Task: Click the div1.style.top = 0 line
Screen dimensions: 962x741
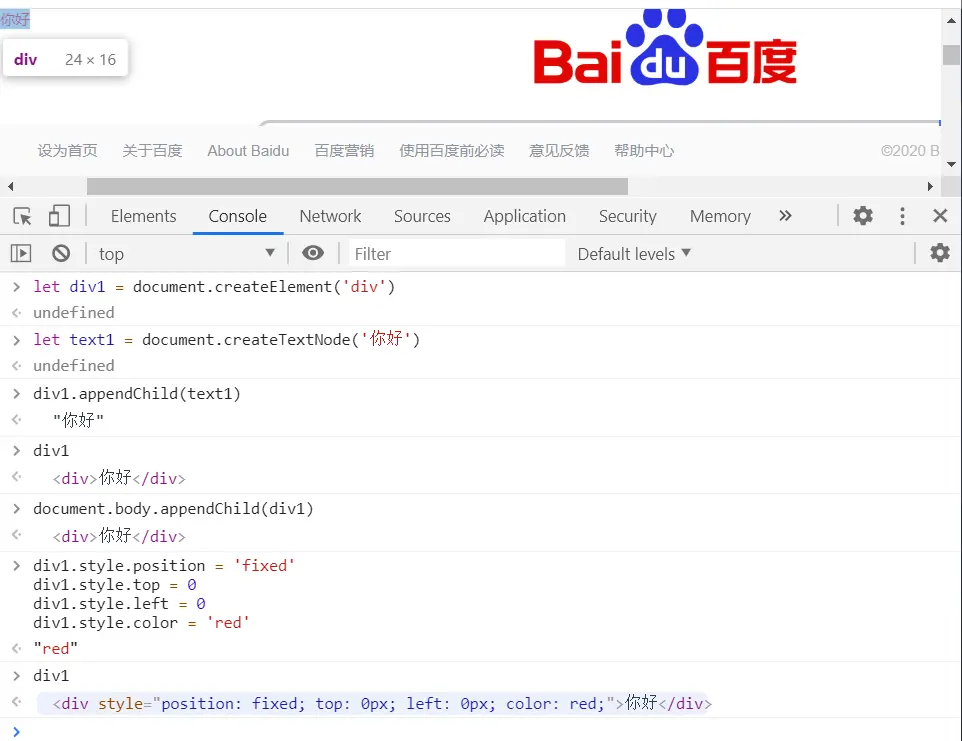Action: click(115, 585)
